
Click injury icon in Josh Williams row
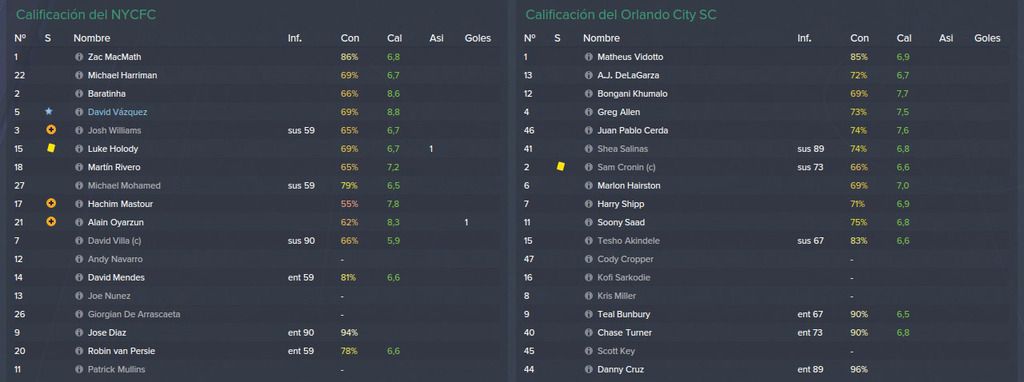coord(51,130)
